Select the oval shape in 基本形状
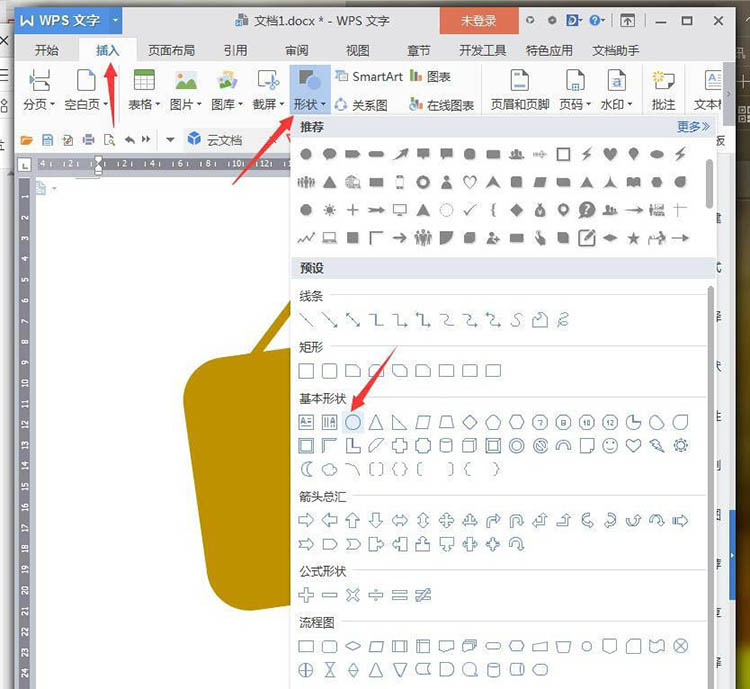 (x=352, y=422)
